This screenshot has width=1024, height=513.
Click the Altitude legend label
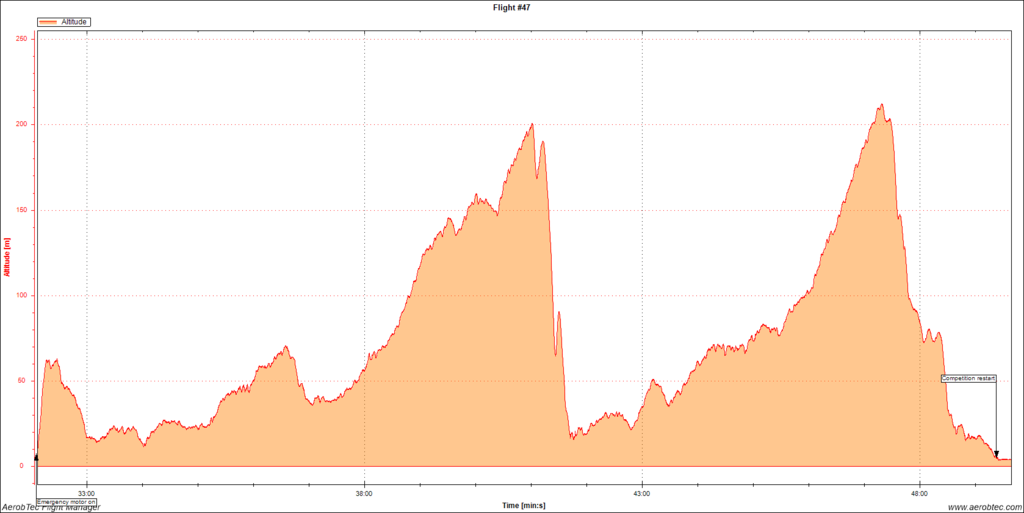pyautogui.click(x=76, y=21)
